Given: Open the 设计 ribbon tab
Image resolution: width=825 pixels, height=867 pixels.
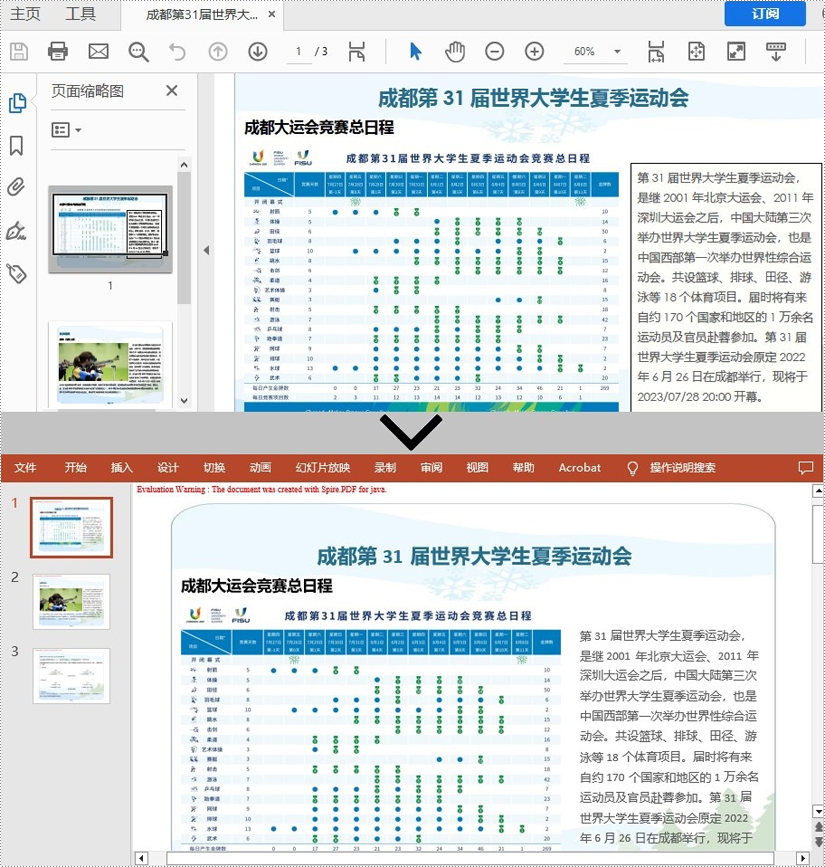Looking at the screenshot, I should [x=168, y=468].
